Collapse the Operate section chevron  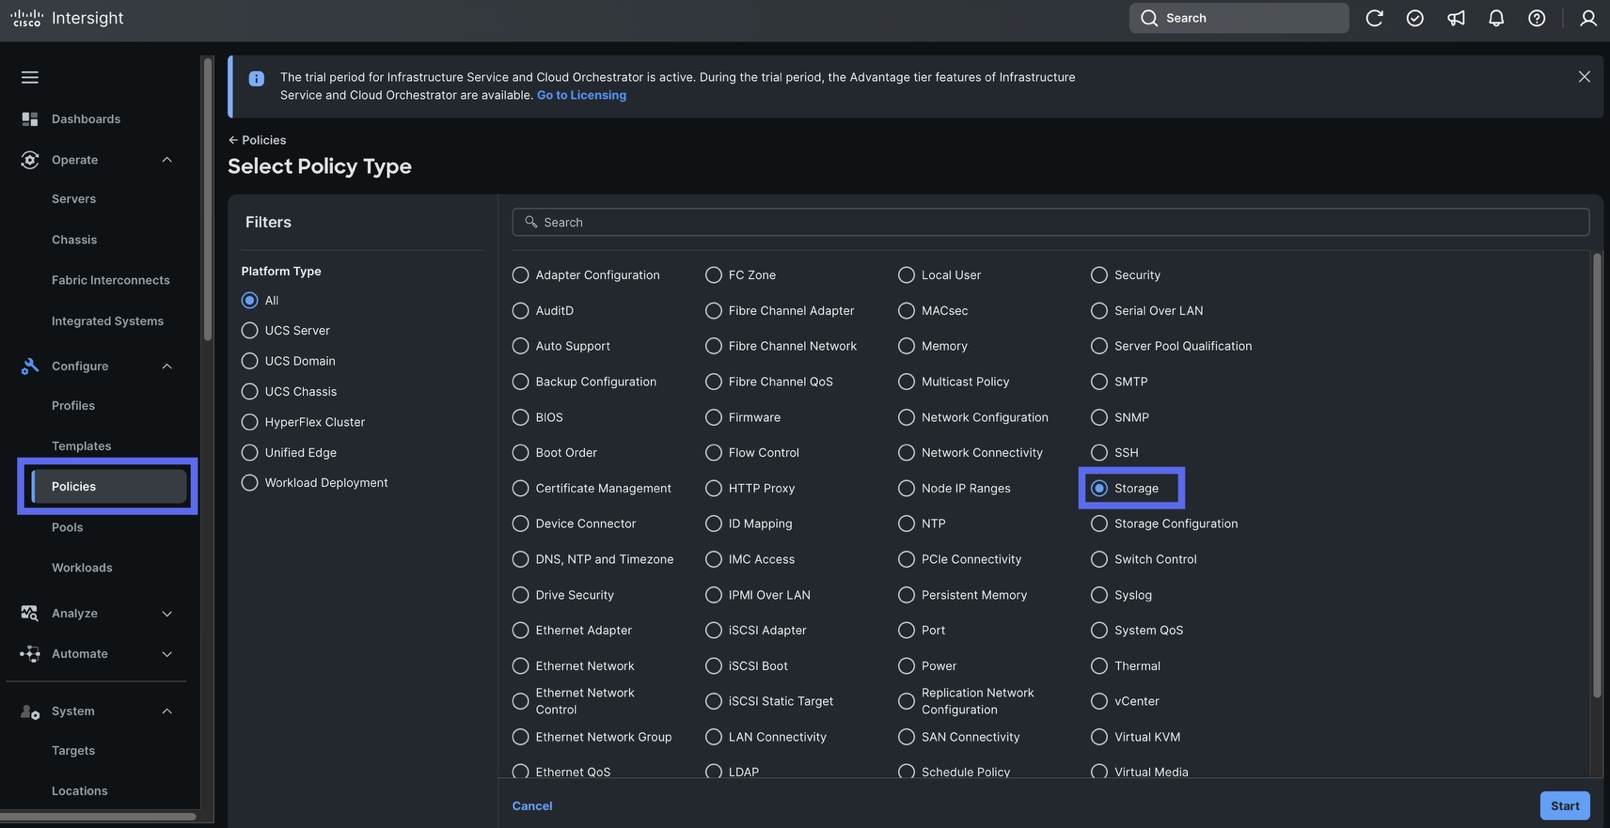pyautogui.click(x=167, y=160)
